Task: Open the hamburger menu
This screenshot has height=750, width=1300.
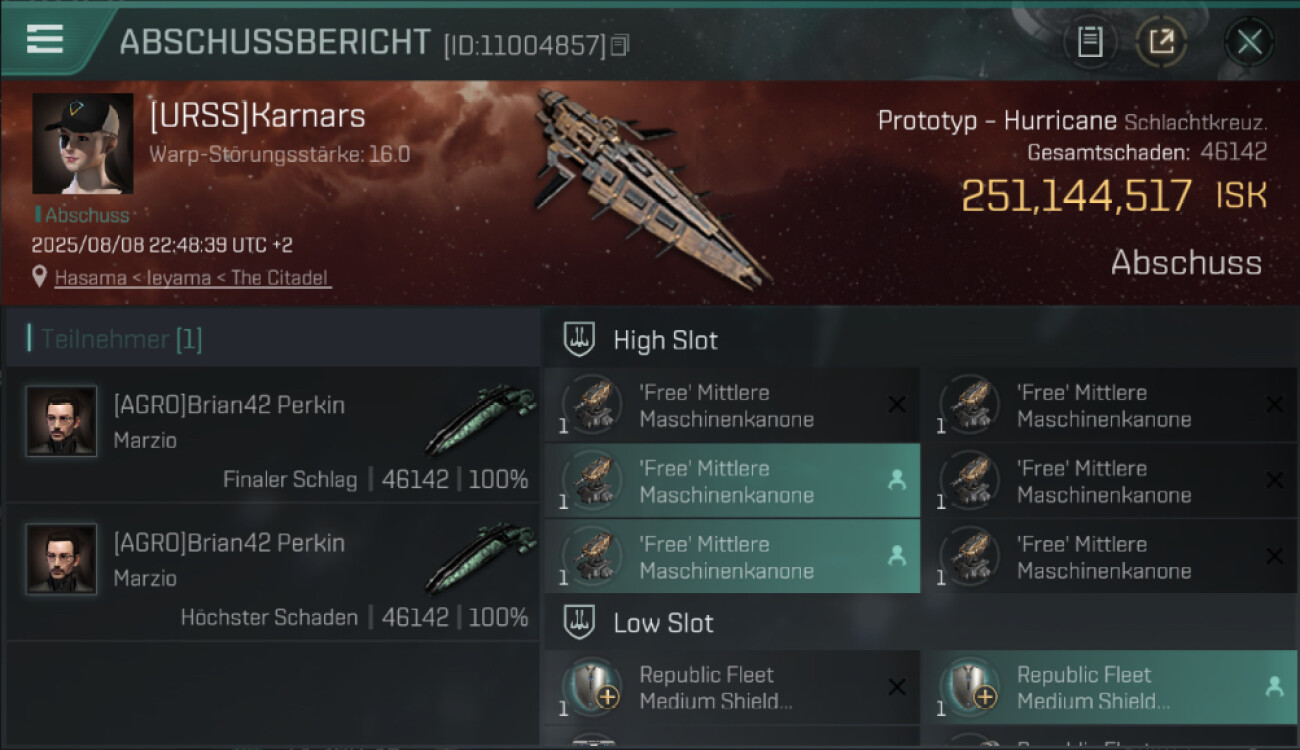Action: pyautogui.click(x=45, y=40)
